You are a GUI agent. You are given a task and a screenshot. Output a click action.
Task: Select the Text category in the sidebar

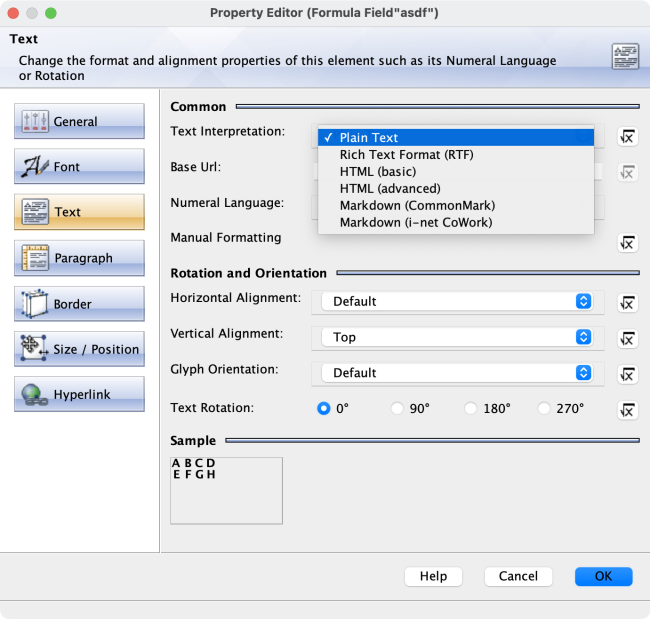[79, 211]
